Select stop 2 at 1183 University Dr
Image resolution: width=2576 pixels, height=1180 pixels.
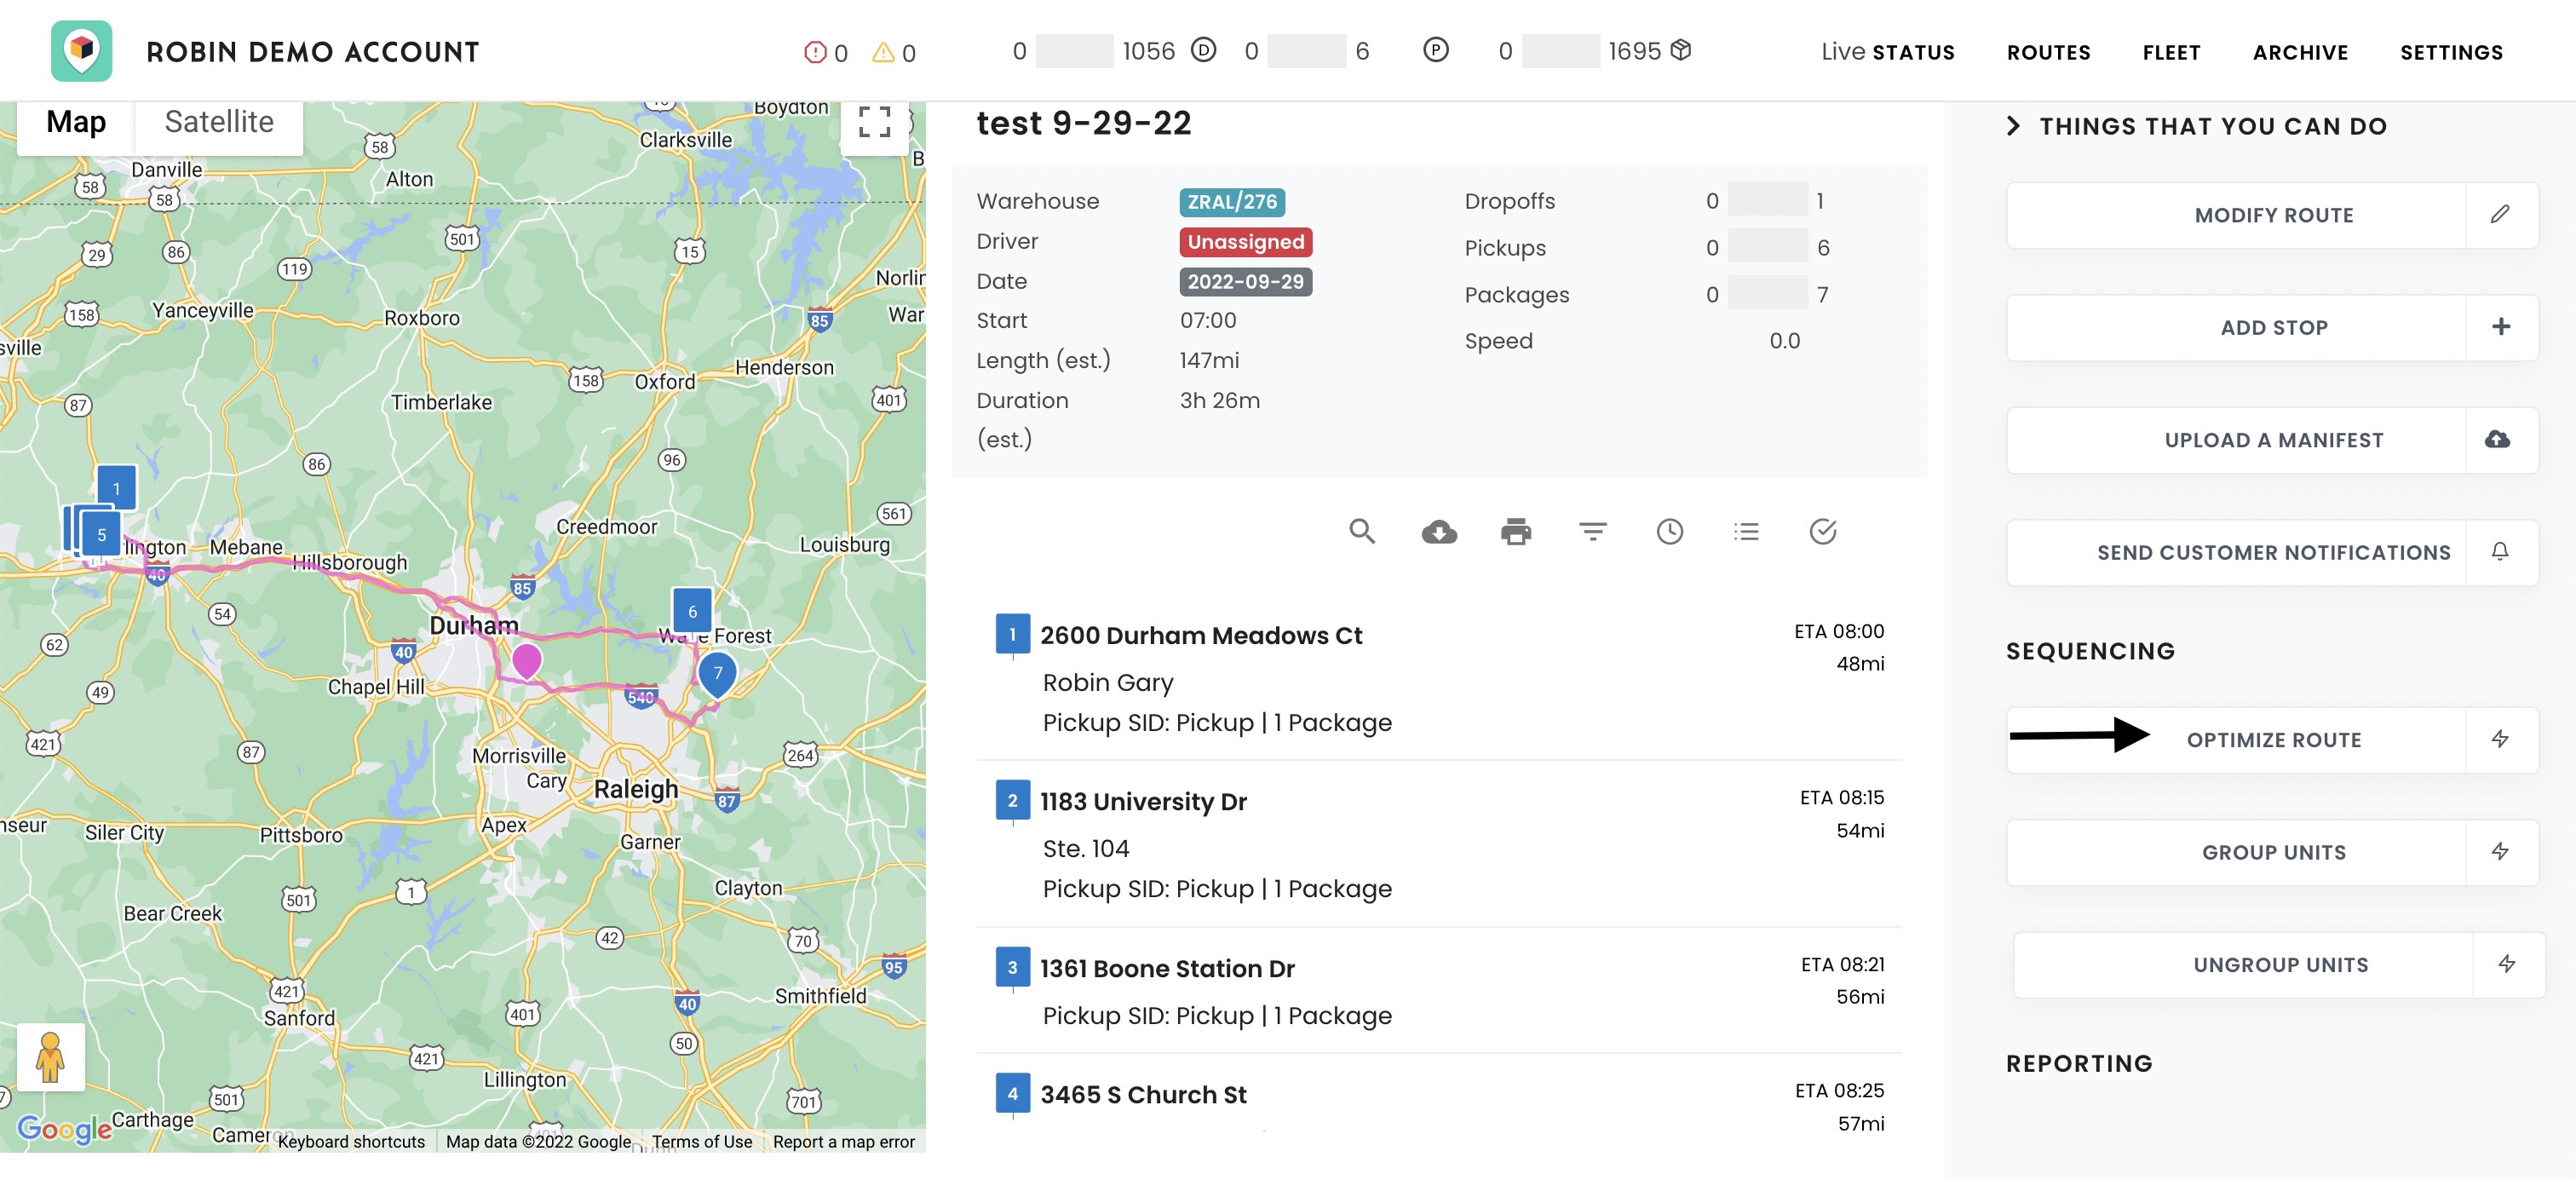pos(1143,802)
